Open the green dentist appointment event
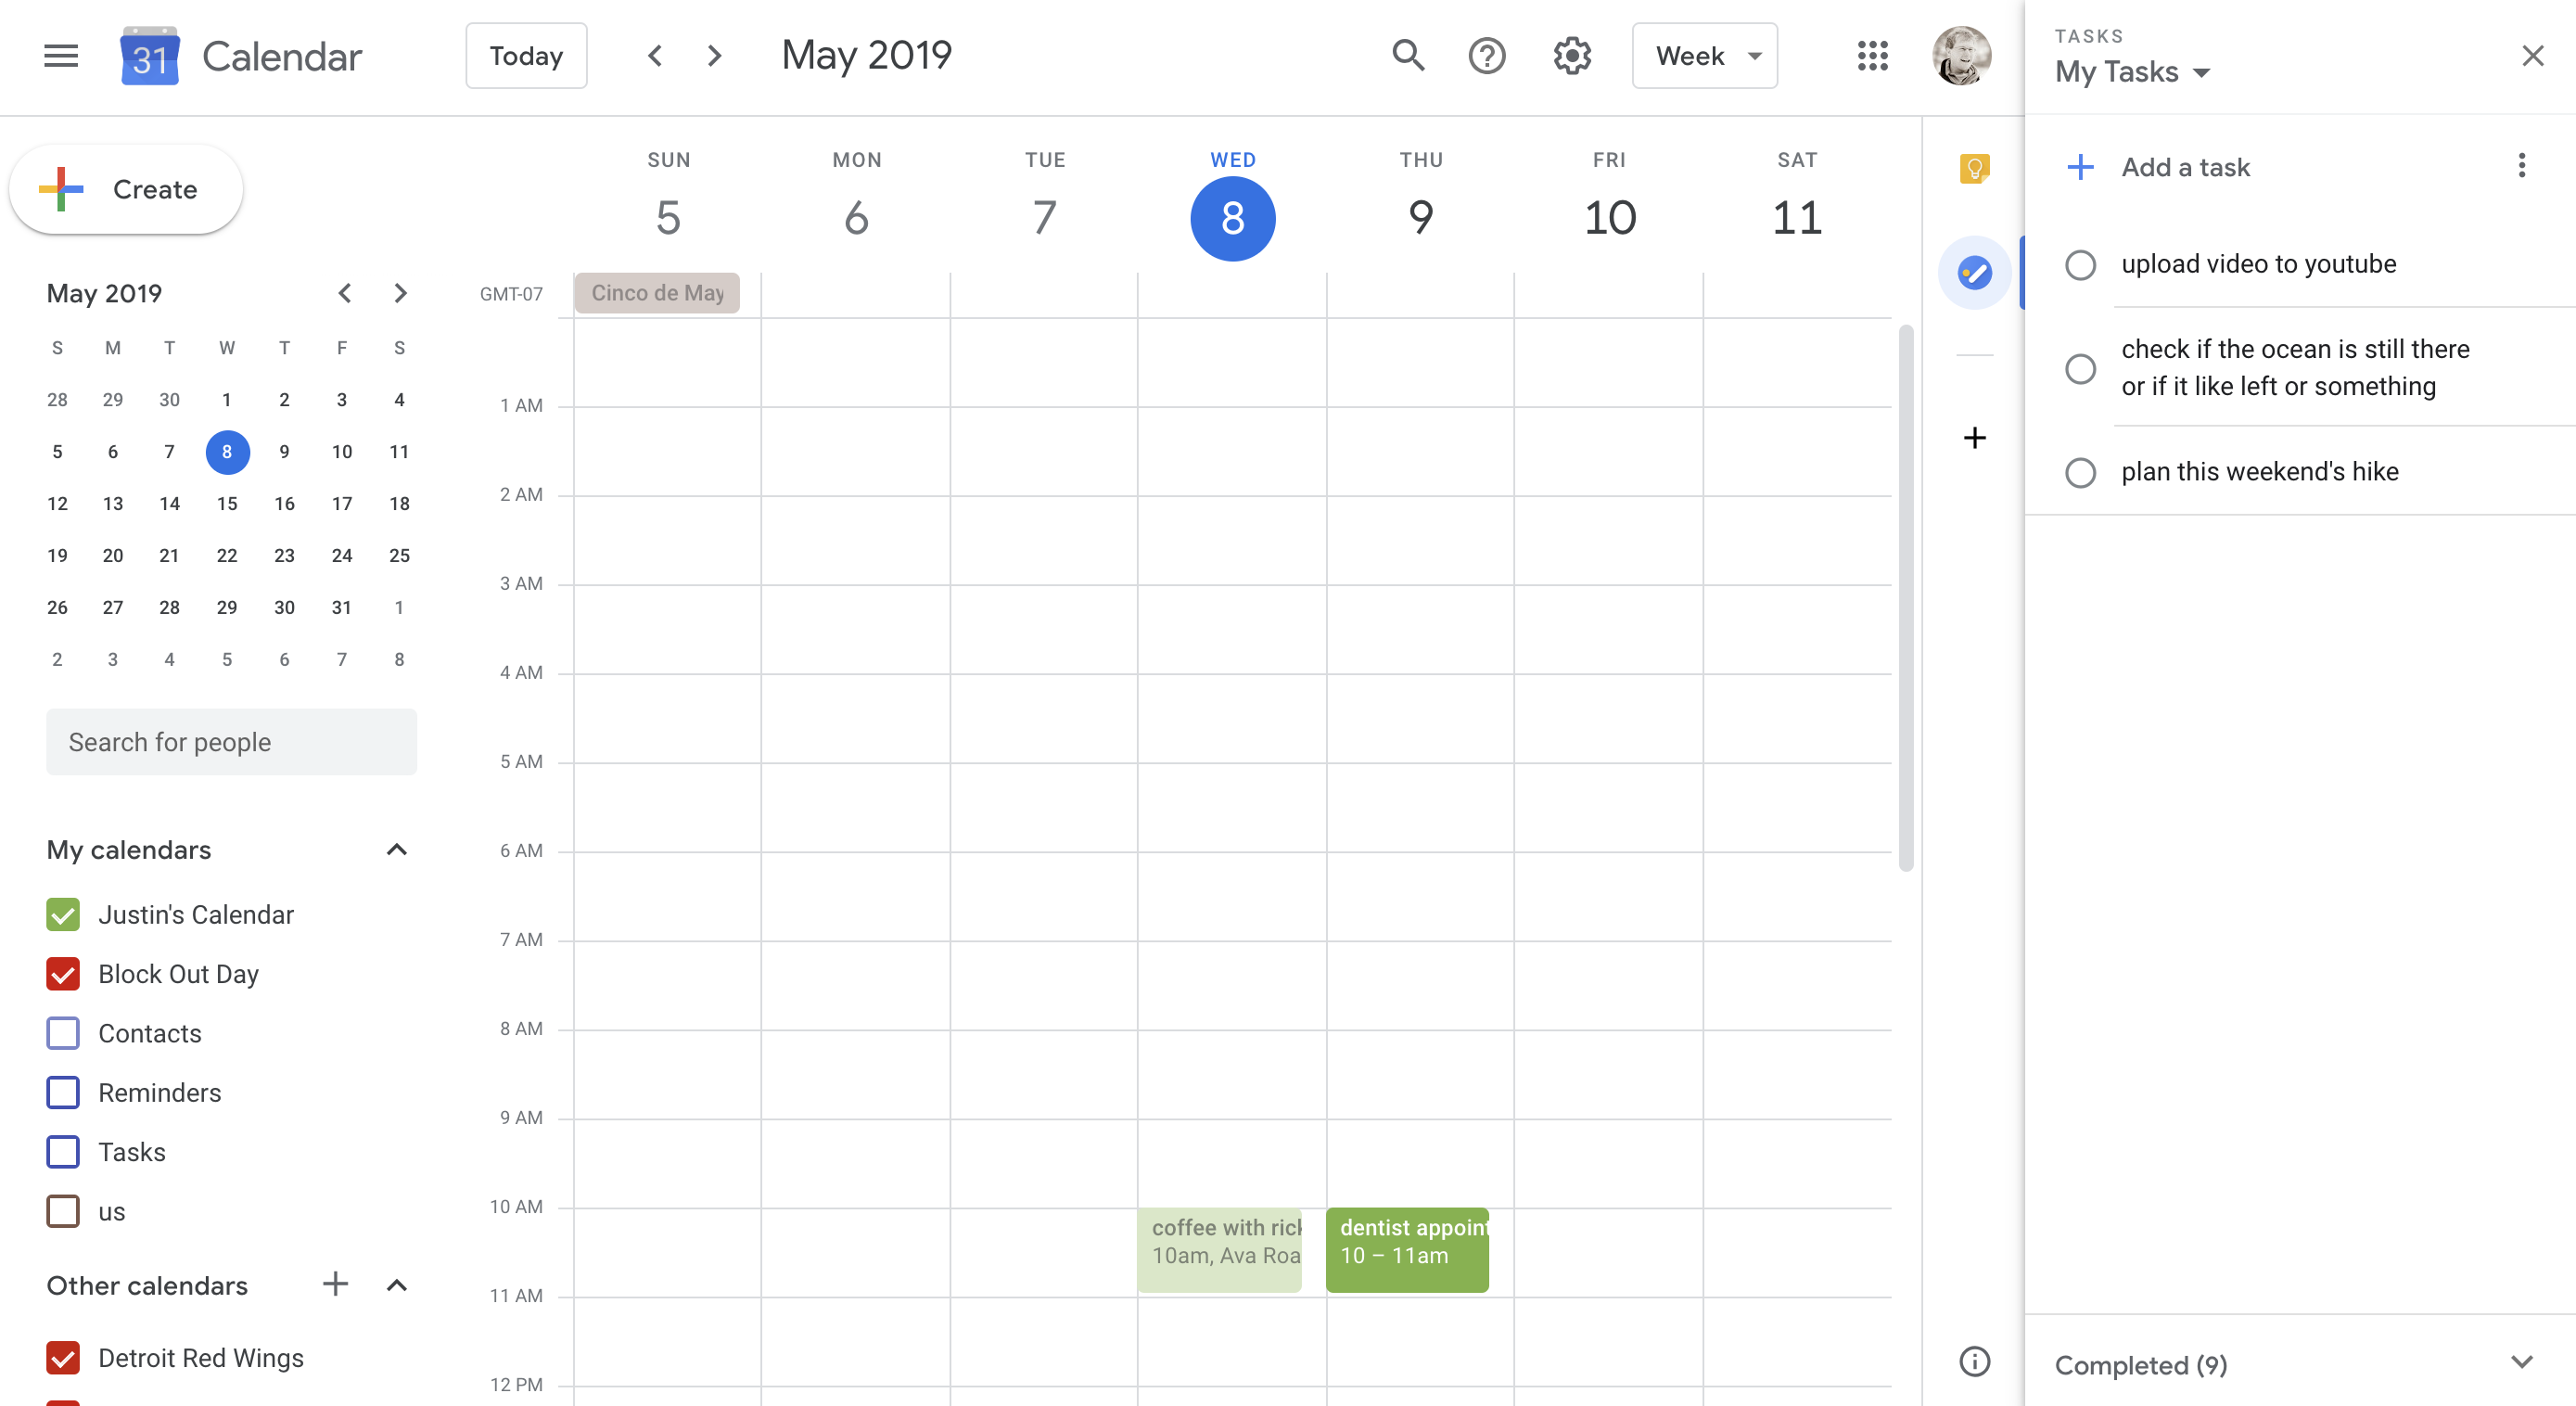Viewport: 2576px width, 1406px height. point(1406,1249)
